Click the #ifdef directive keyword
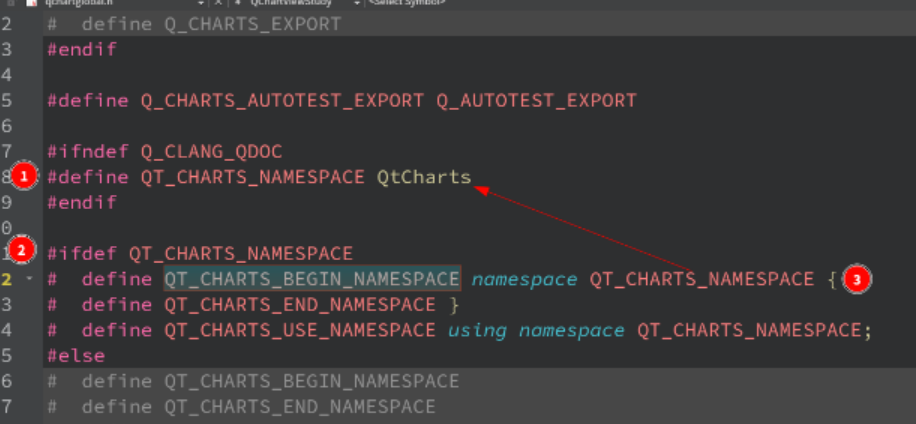Image resolution: width=916 pixels, height=424 pixels. tap(82, 253)
